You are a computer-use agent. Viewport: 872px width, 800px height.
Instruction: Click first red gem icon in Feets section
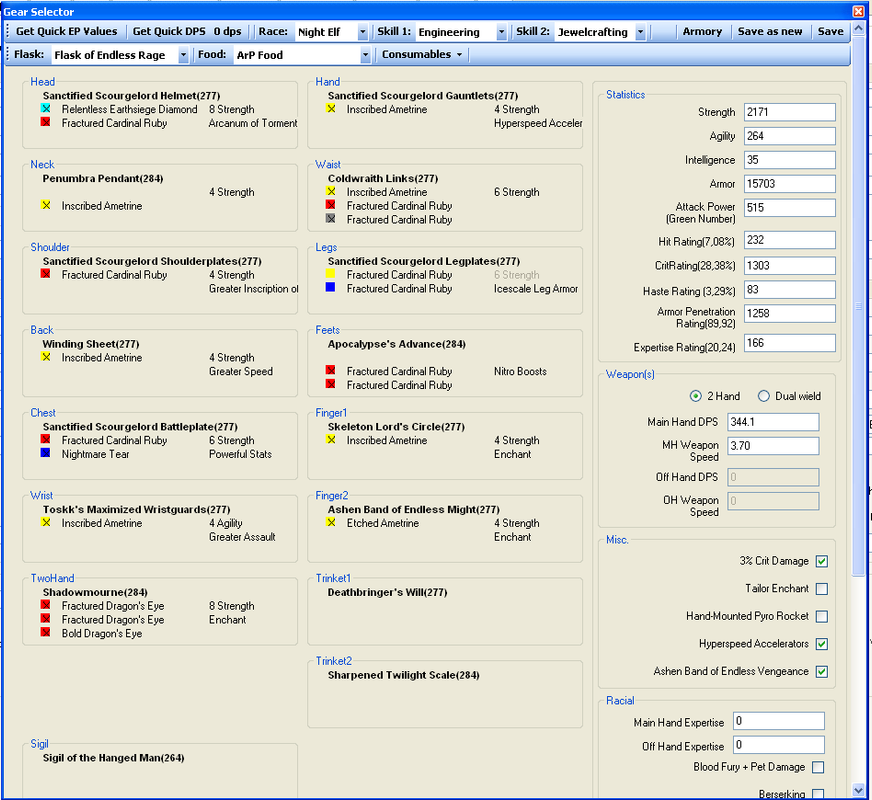[x=331, y=370]
